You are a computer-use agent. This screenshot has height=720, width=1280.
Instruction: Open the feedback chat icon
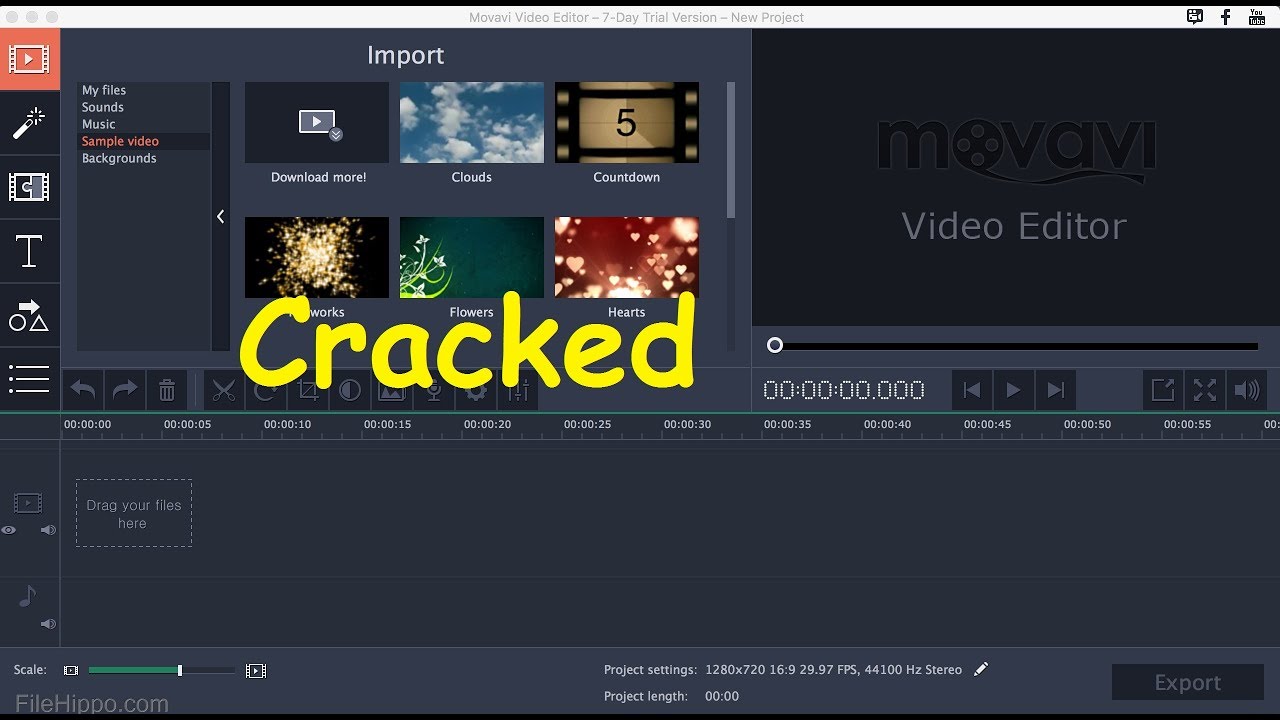pyautogui.click(x=1195, y=17)
